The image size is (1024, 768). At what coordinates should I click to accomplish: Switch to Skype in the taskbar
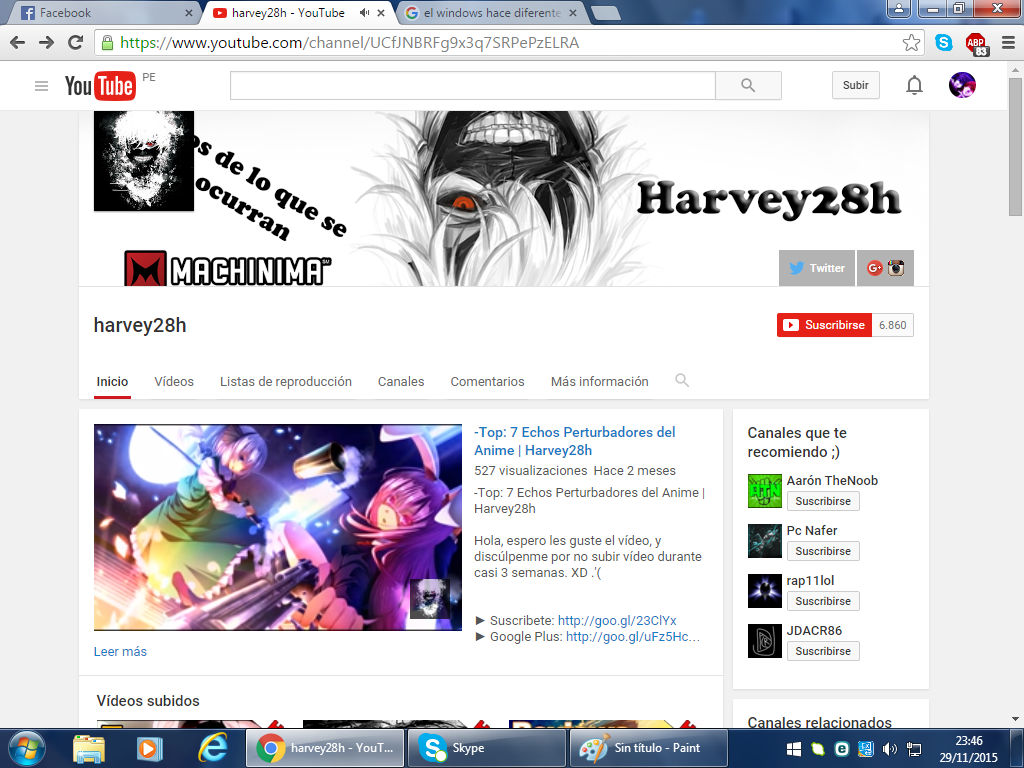(x=487, y=748)
